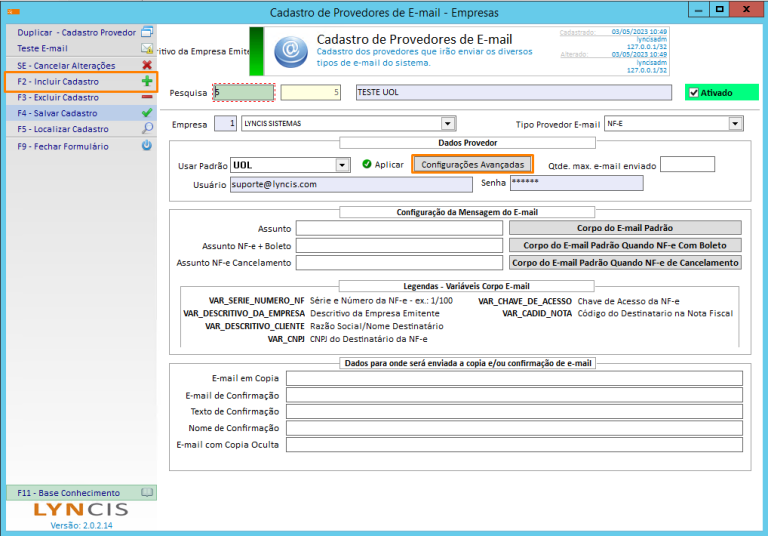Choose F9 - Fechar Formulário
This screenshot has height=536, width=768.
(x=82, y=146)
